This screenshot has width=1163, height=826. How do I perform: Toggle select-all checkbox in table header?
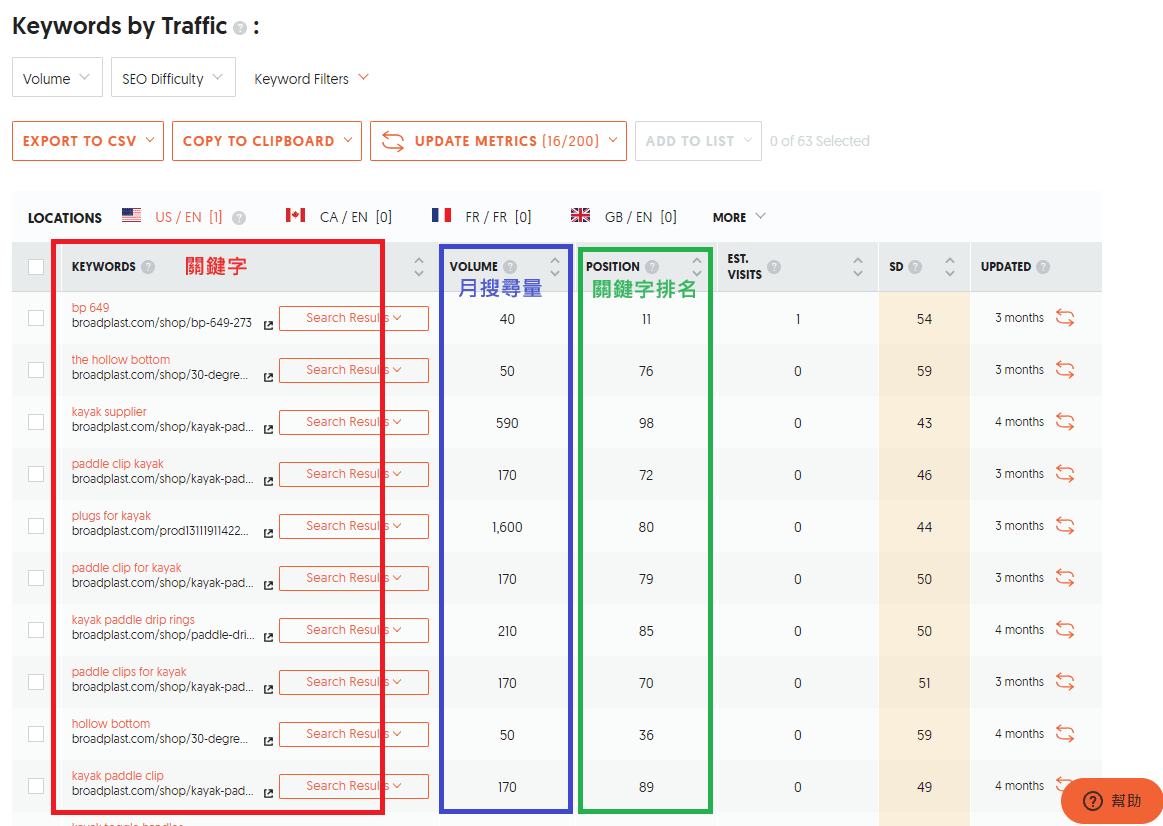coord(36,267)
